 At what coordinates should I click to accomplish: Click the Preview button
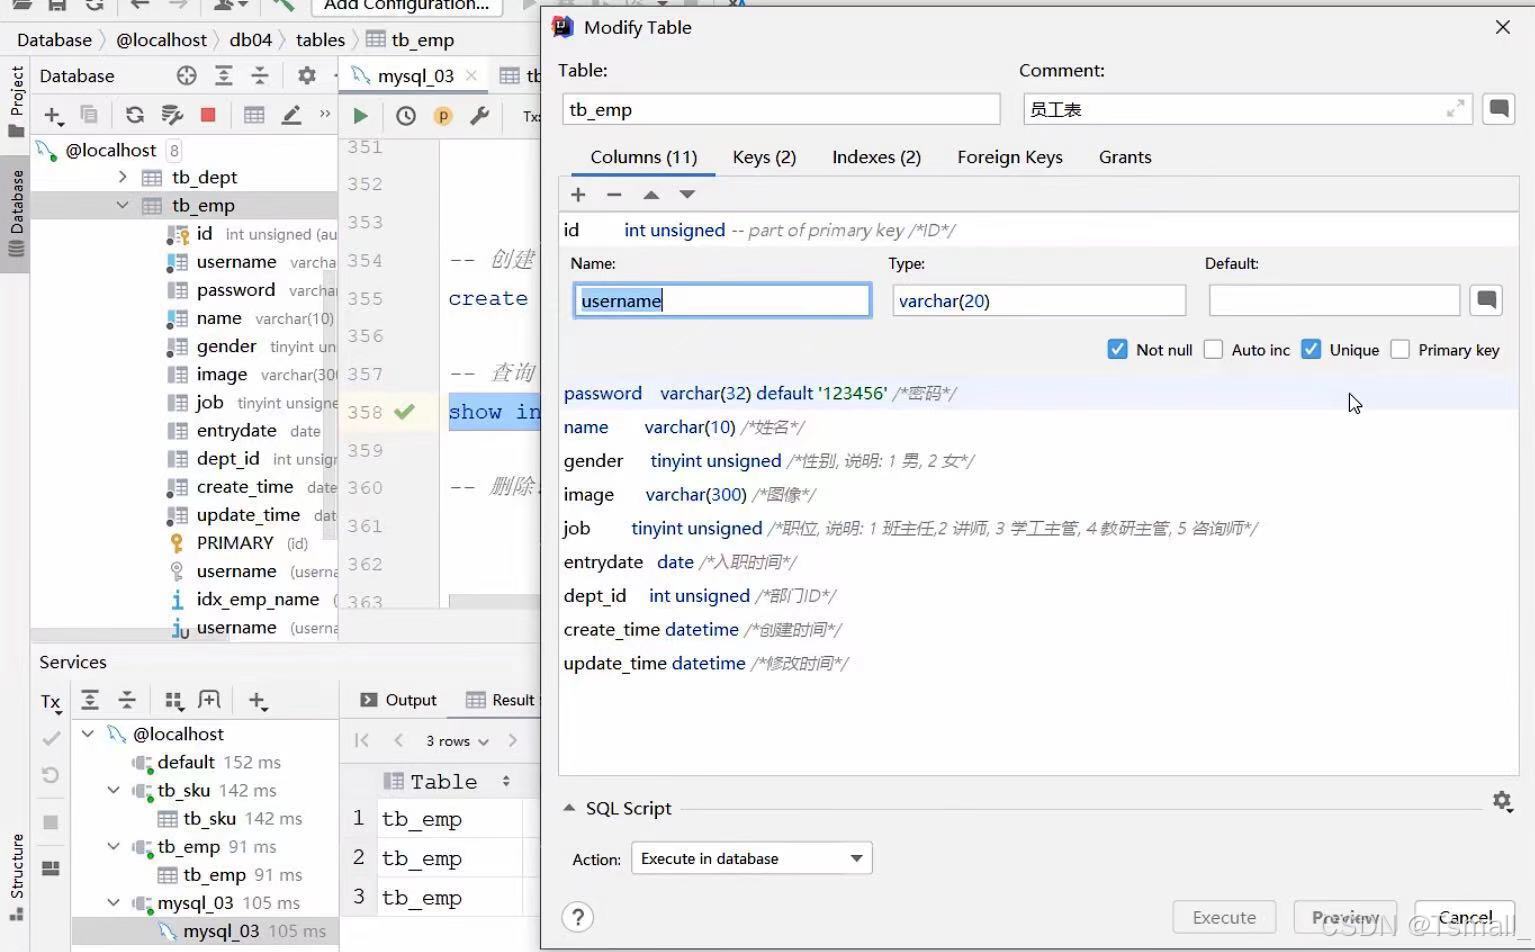(1345, 917)
